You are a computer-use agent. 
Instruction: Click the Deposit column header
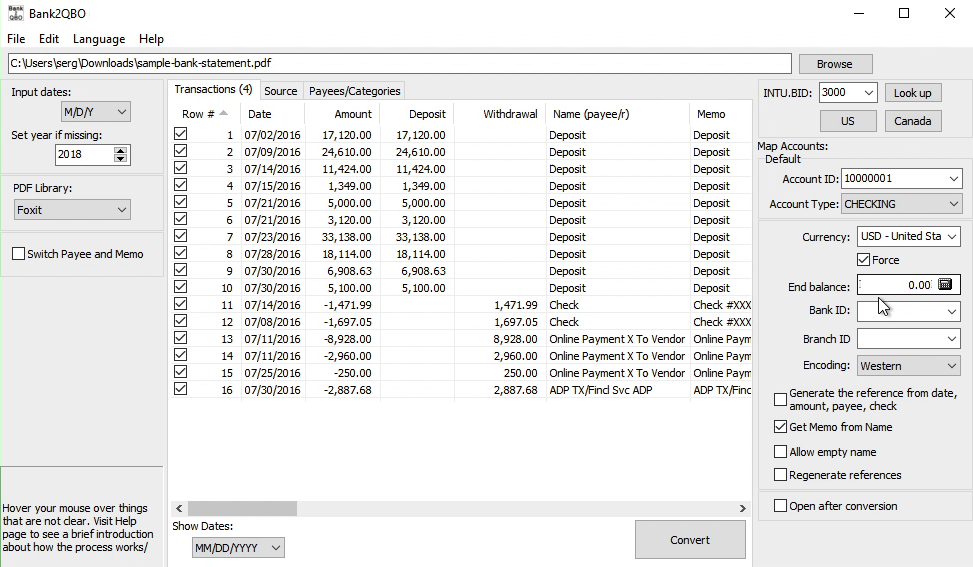[417, 114]
